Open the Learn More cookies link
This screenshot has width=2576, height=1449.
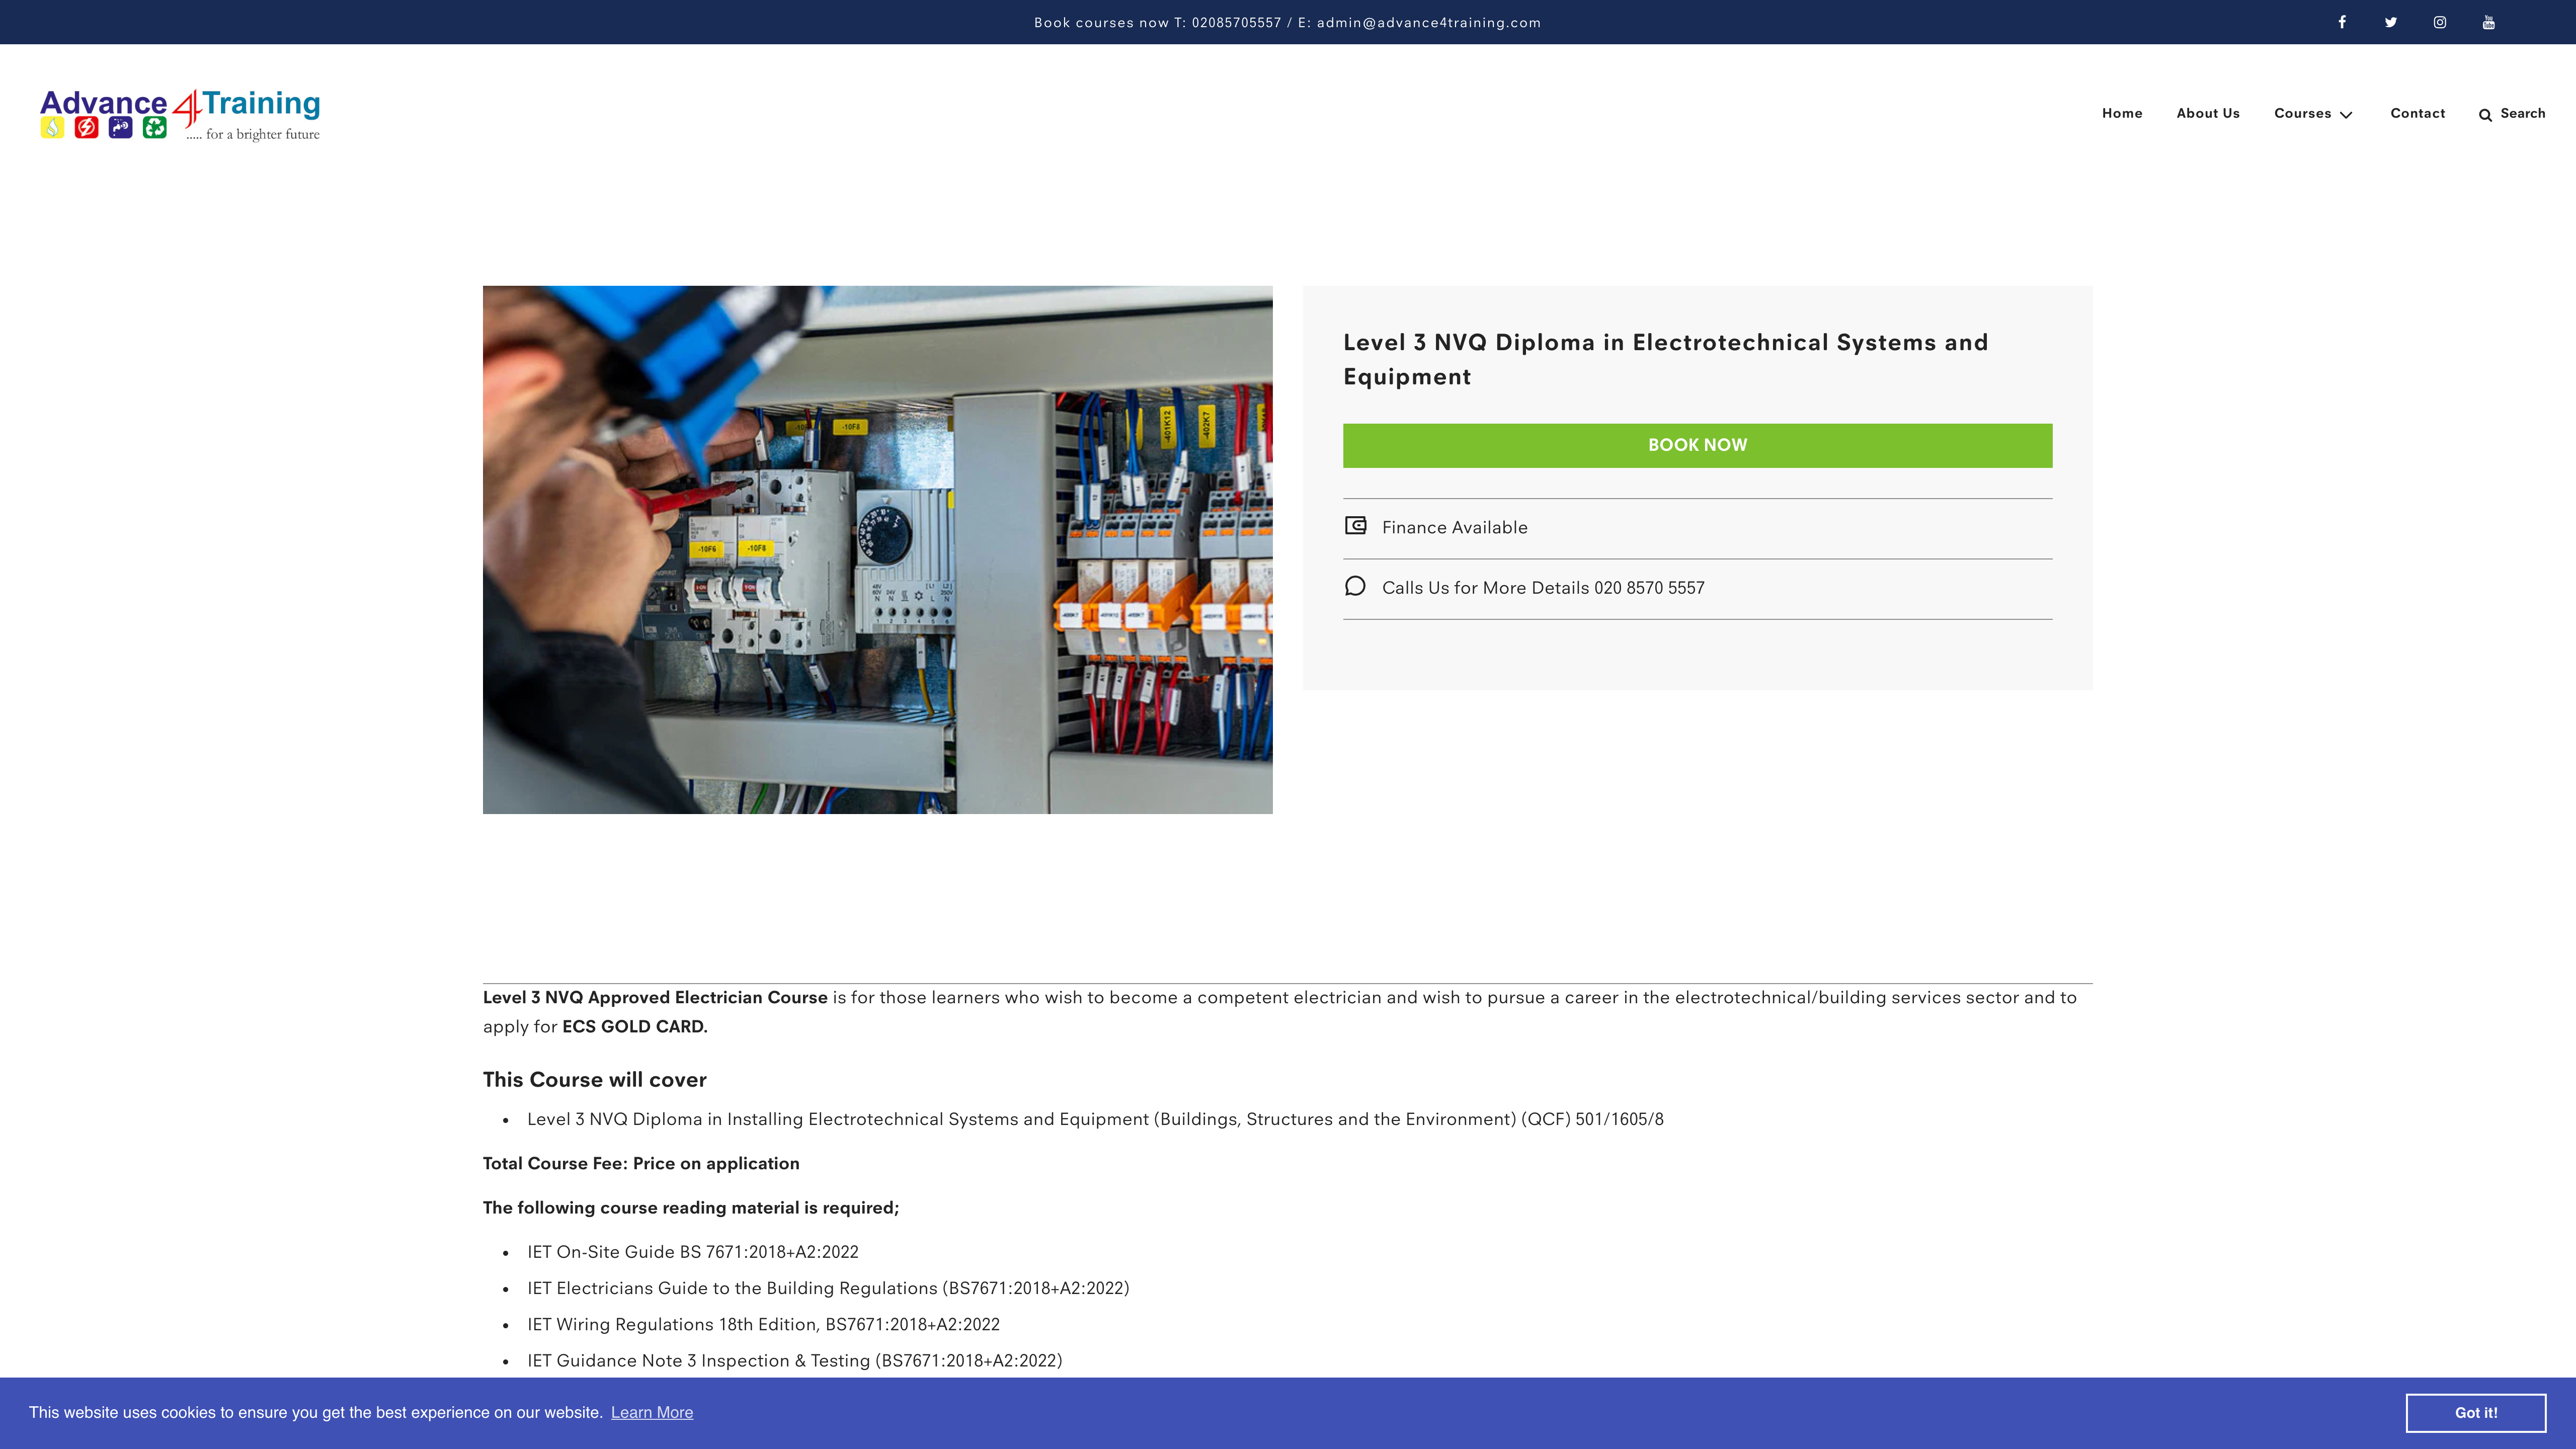click(x=651, y=1412)
